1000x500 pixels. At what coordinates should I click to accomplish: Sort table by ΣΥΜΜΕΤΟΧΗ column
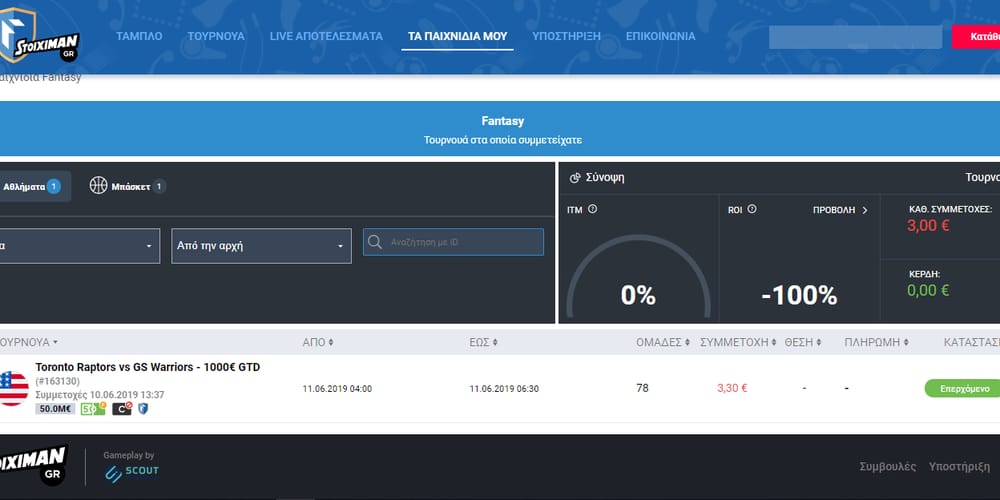click(x=738, y=342)
